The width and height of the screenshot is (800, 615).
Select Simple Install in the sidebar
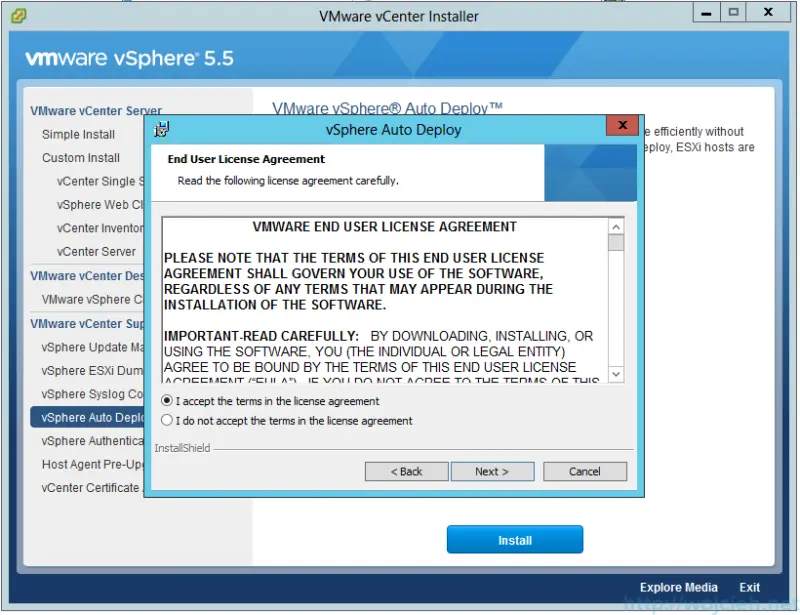78,134
